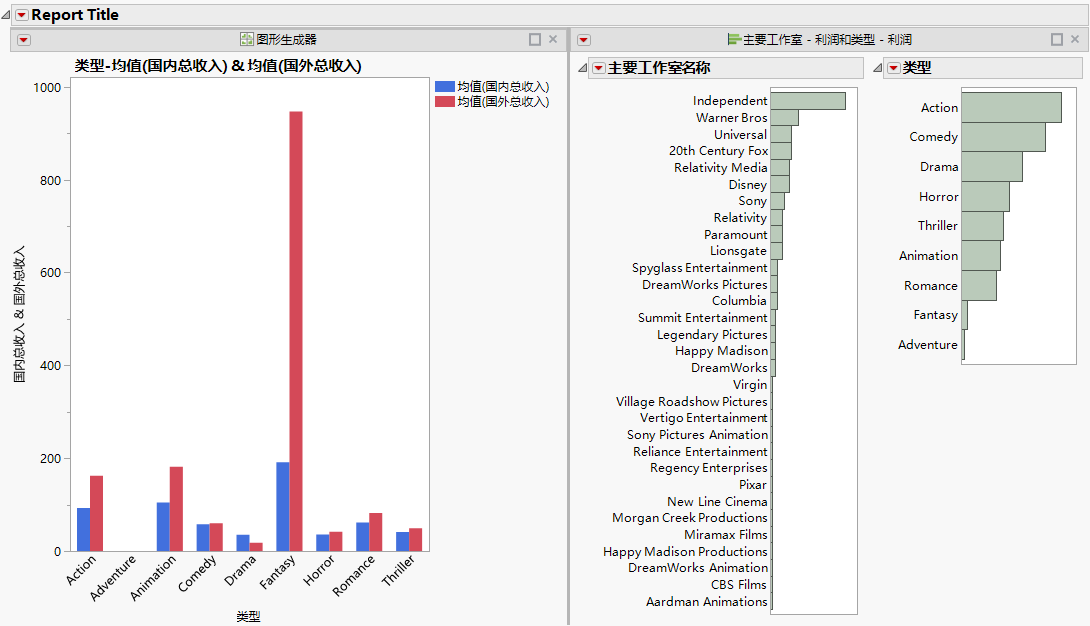Collapse the 主要工作室名称 outline section

pyautogui.click(x=583, y=68)
